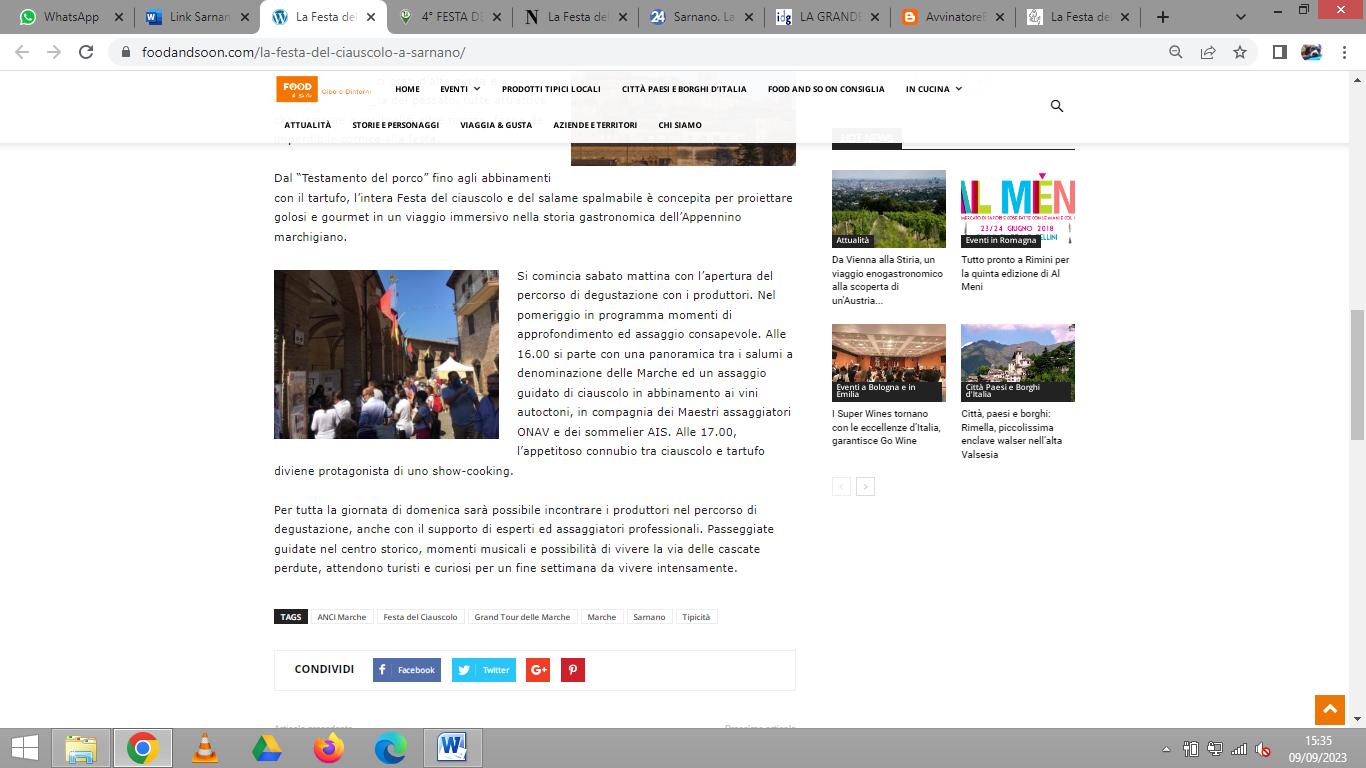The height and width of the screenshot is (768, 1366).
Task: Click the page vertical scrollbar thumb
Action: pyautogui.click(x=1357, y=375)
